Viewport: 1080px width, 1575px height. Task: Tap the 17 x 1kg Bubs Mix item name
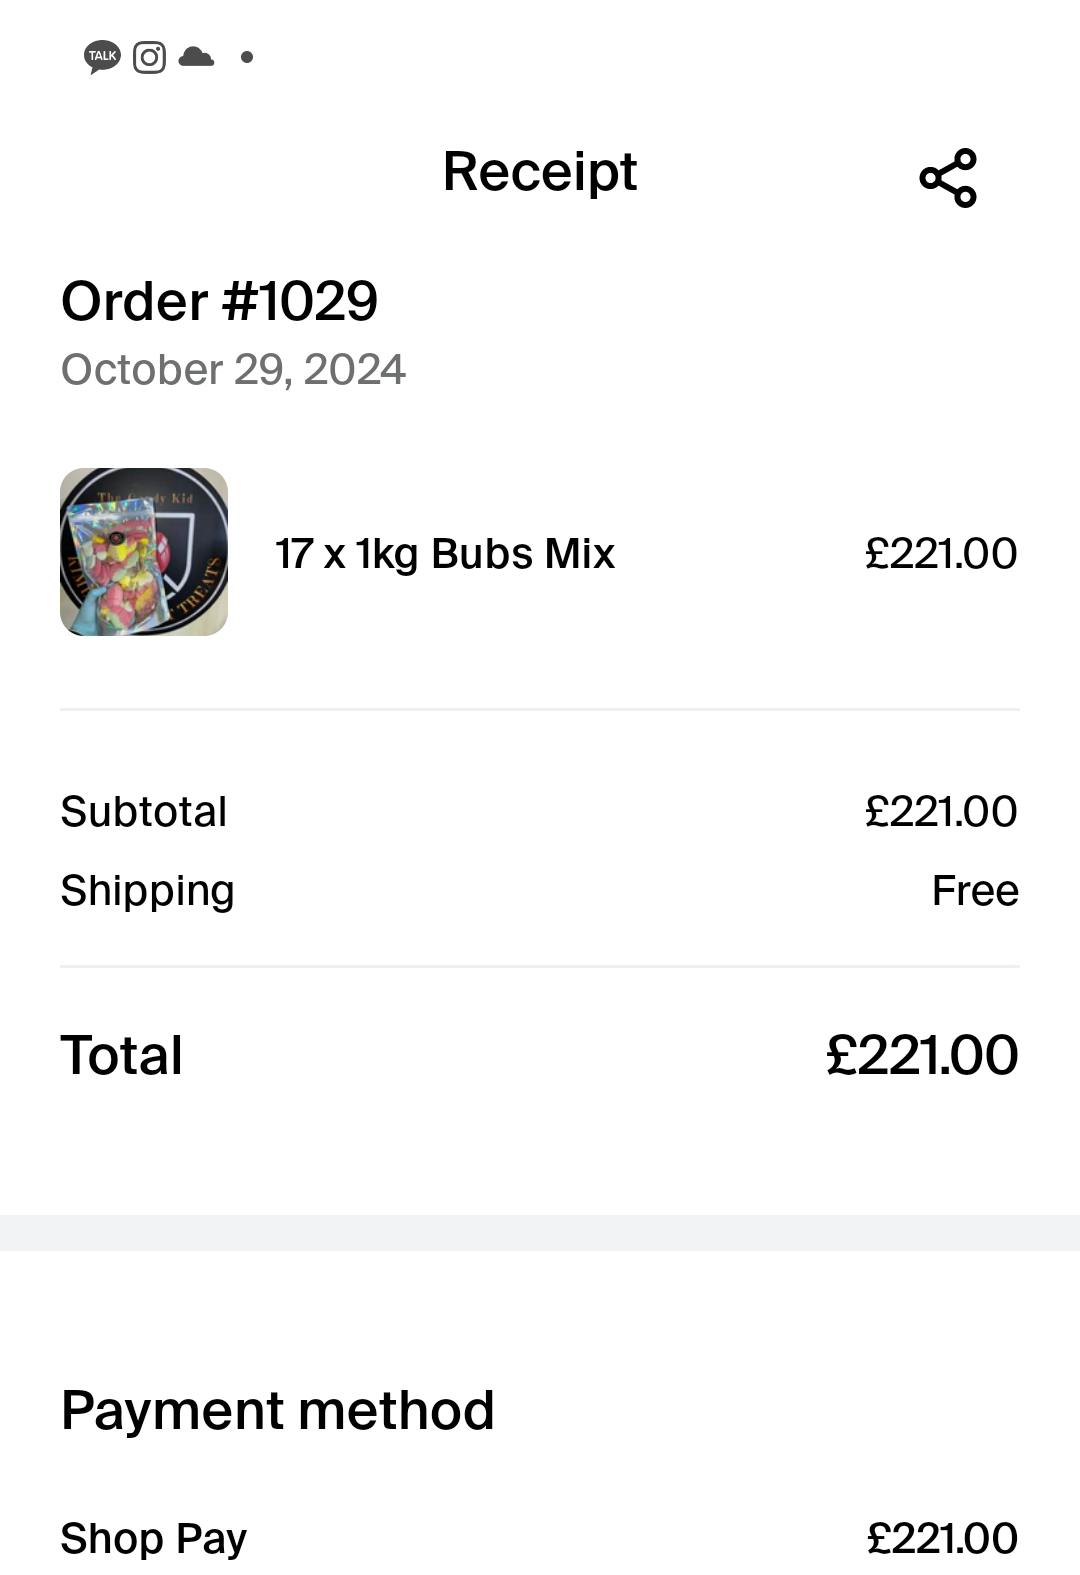[445, 553]
